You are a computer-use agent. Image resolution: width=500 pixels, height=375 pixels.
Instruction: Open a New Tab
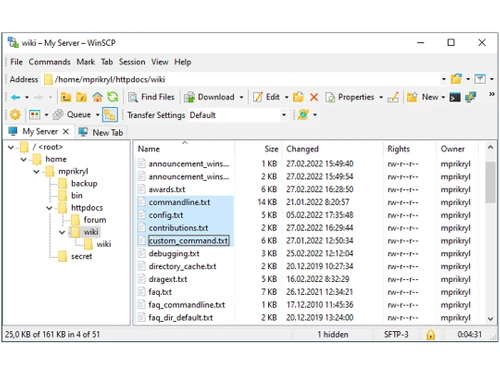(x=101, y=132)
